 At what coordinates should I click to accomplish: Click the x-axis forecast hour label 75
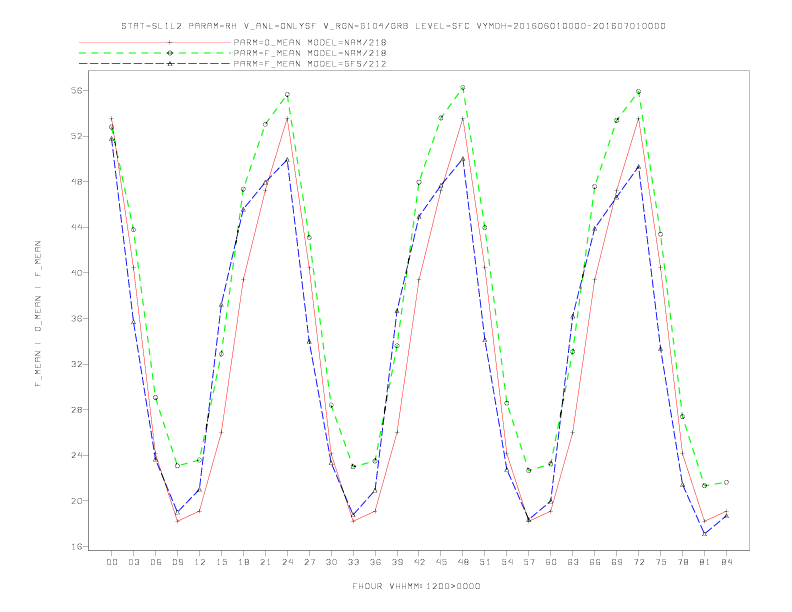661,562
